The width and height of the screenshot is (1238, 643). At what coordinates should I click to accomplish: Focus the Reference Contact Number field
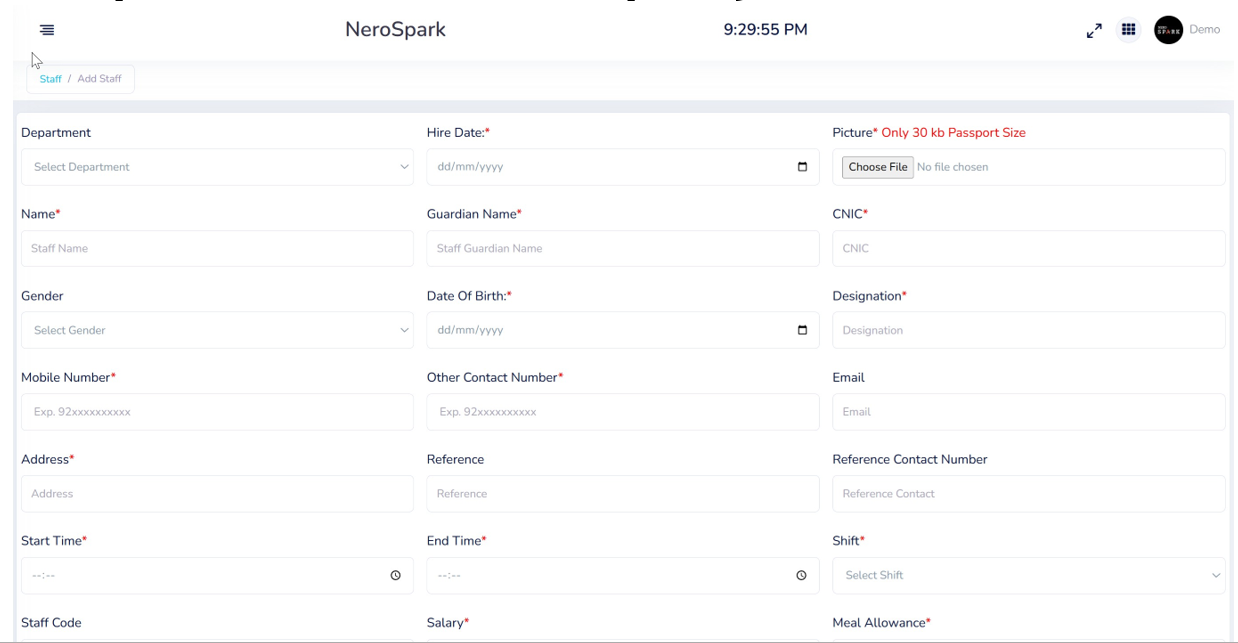click(x=1028, y=494)
